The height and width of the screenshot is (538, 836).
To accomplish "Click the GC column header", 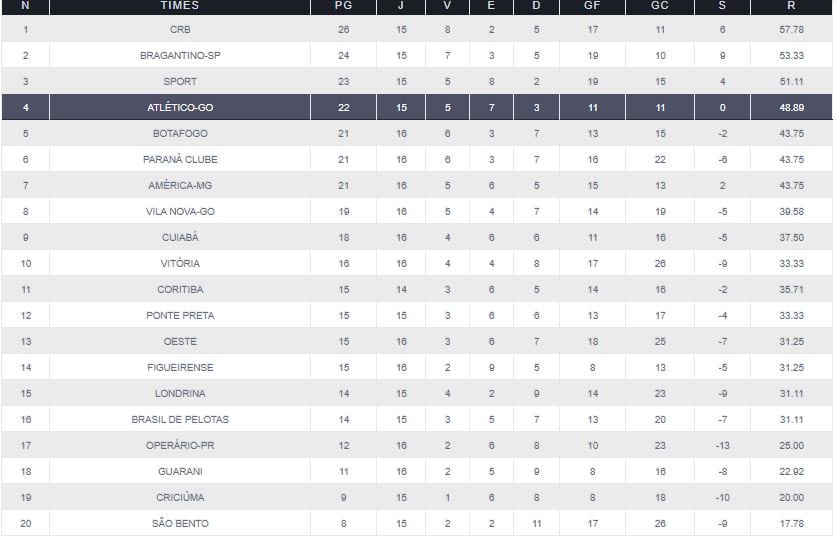I will (x=660, y=6).
